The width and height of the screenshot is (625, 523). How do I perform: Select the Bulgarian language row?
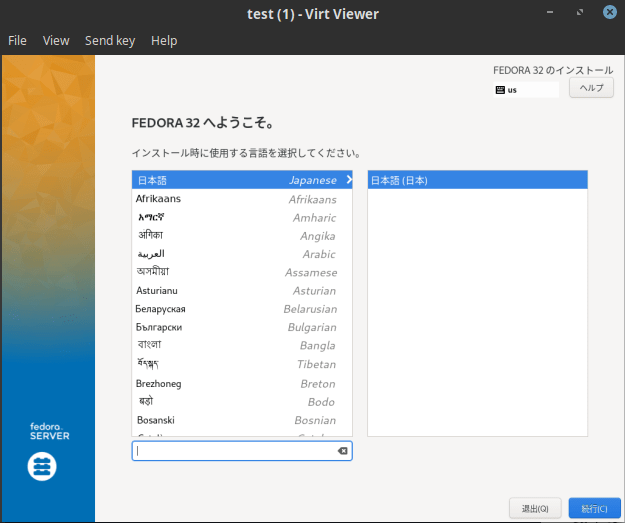point(242,327)
